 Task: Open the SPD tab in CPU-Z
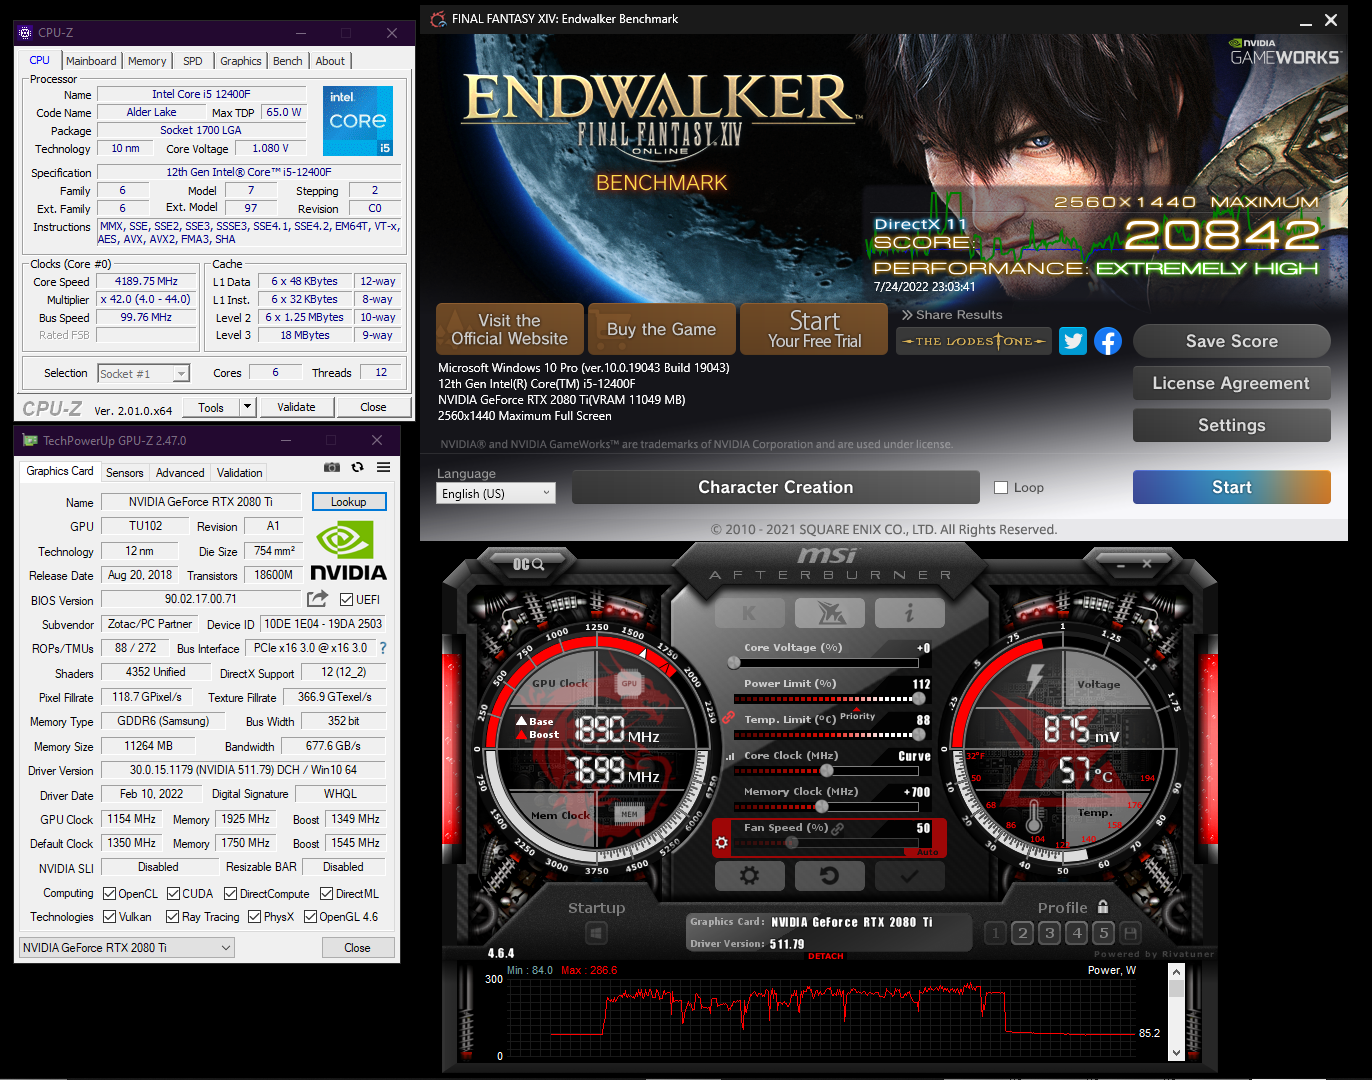pos(193,61)
